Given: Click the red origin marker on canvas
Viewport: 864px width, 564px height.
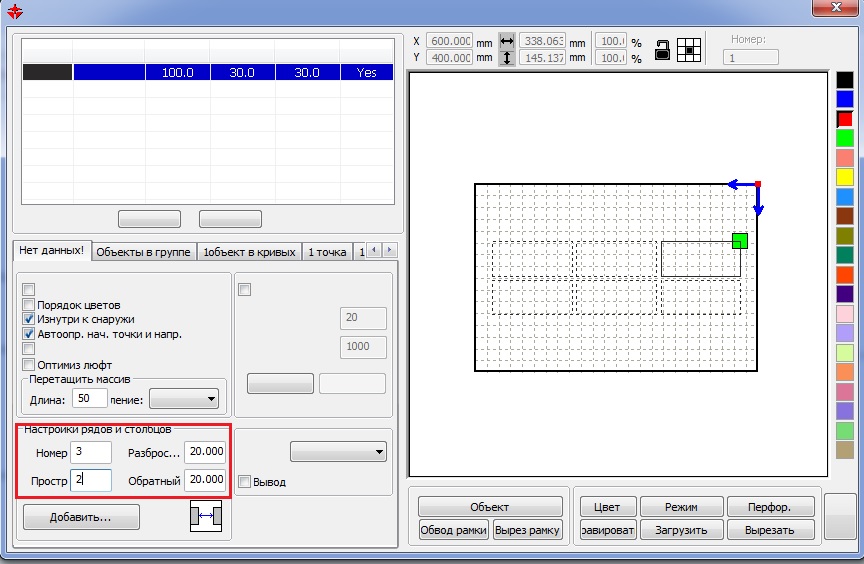Looking at the screenshot, I should [758, 184].
